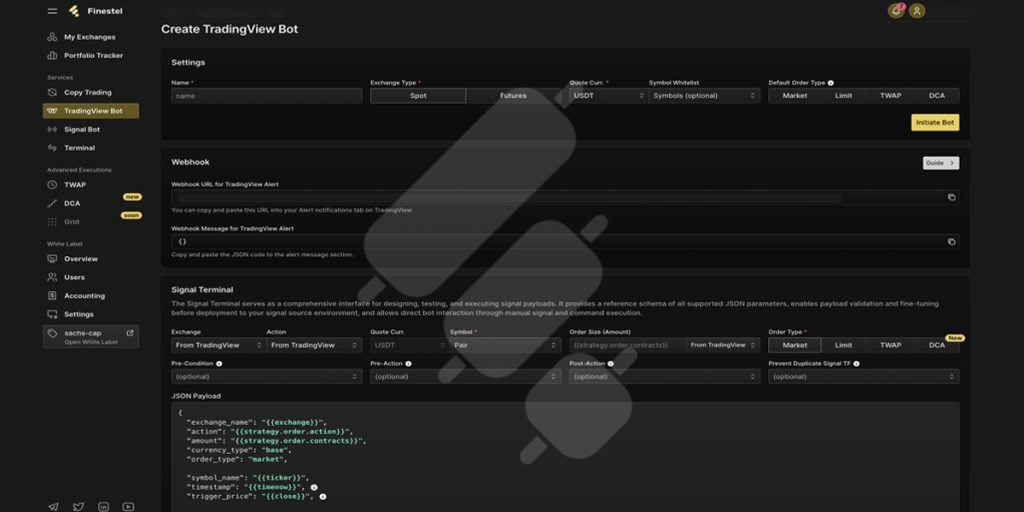Choose Limit in Signal Terminal Order Type
1024x512 pixels.
843,345
